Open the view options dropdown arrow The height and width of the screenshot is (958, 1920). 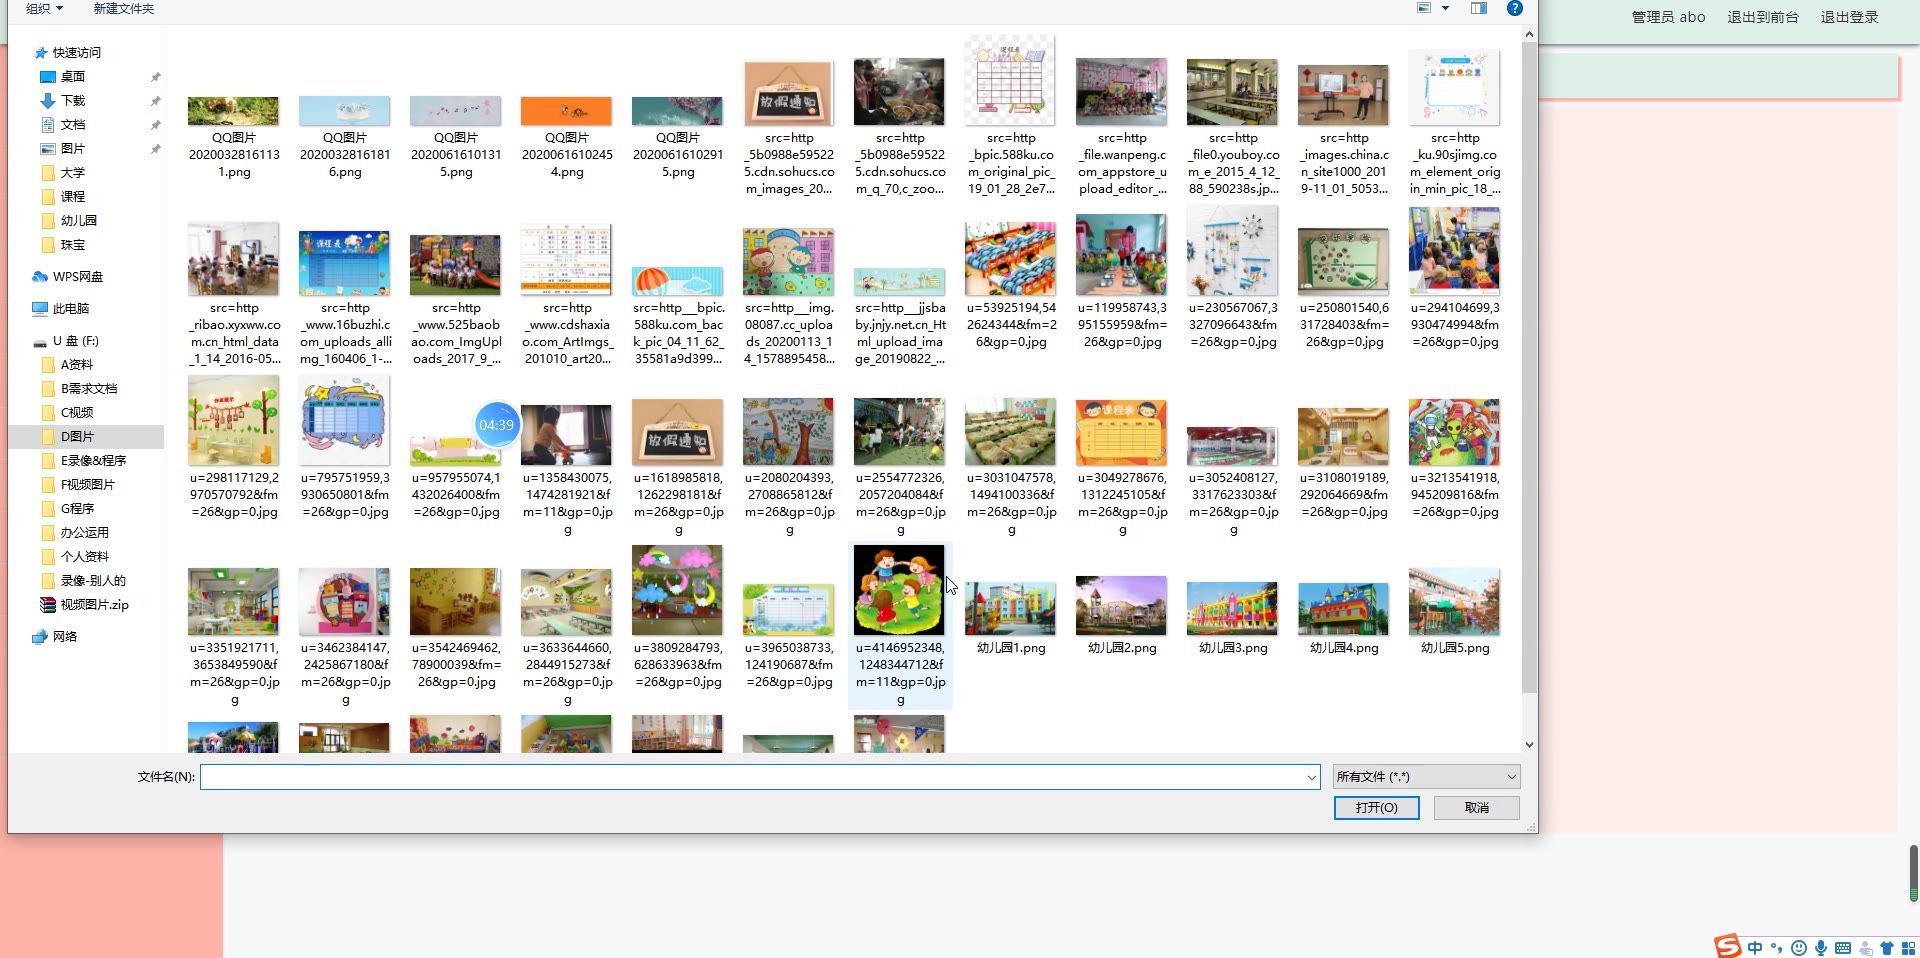[1445, 9]
